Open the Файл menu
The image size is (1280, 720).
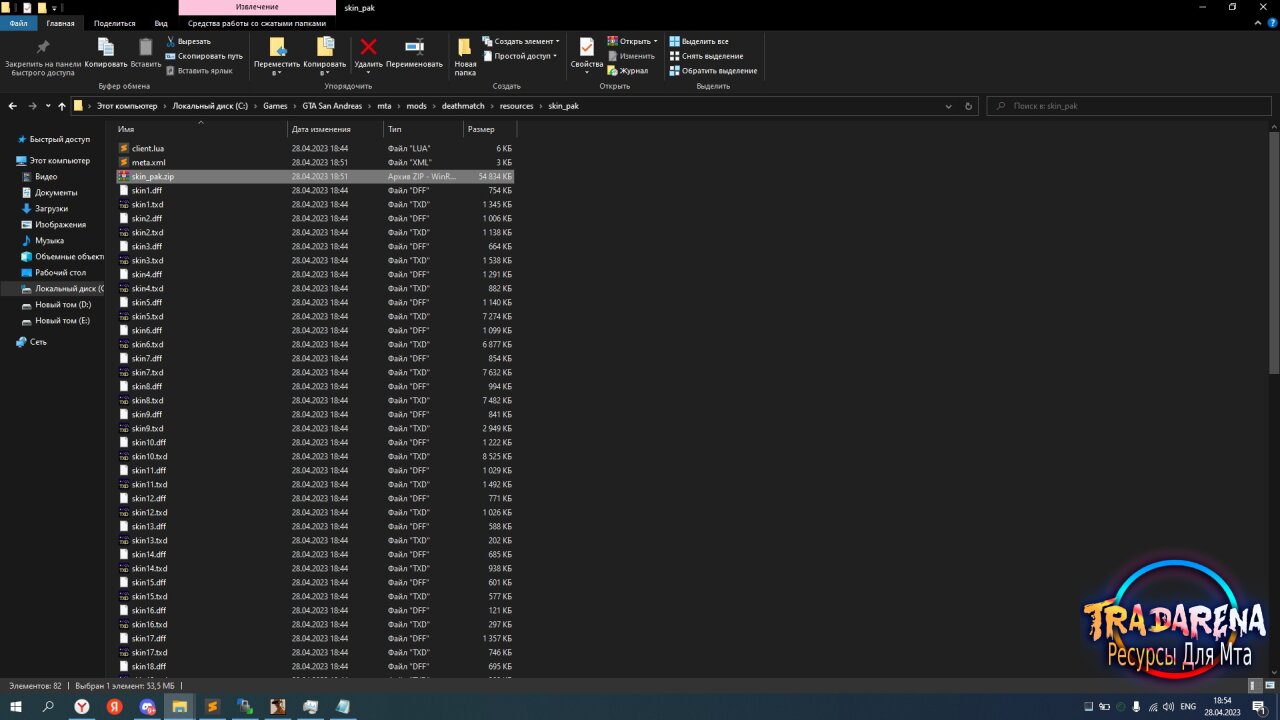(19, 23)
